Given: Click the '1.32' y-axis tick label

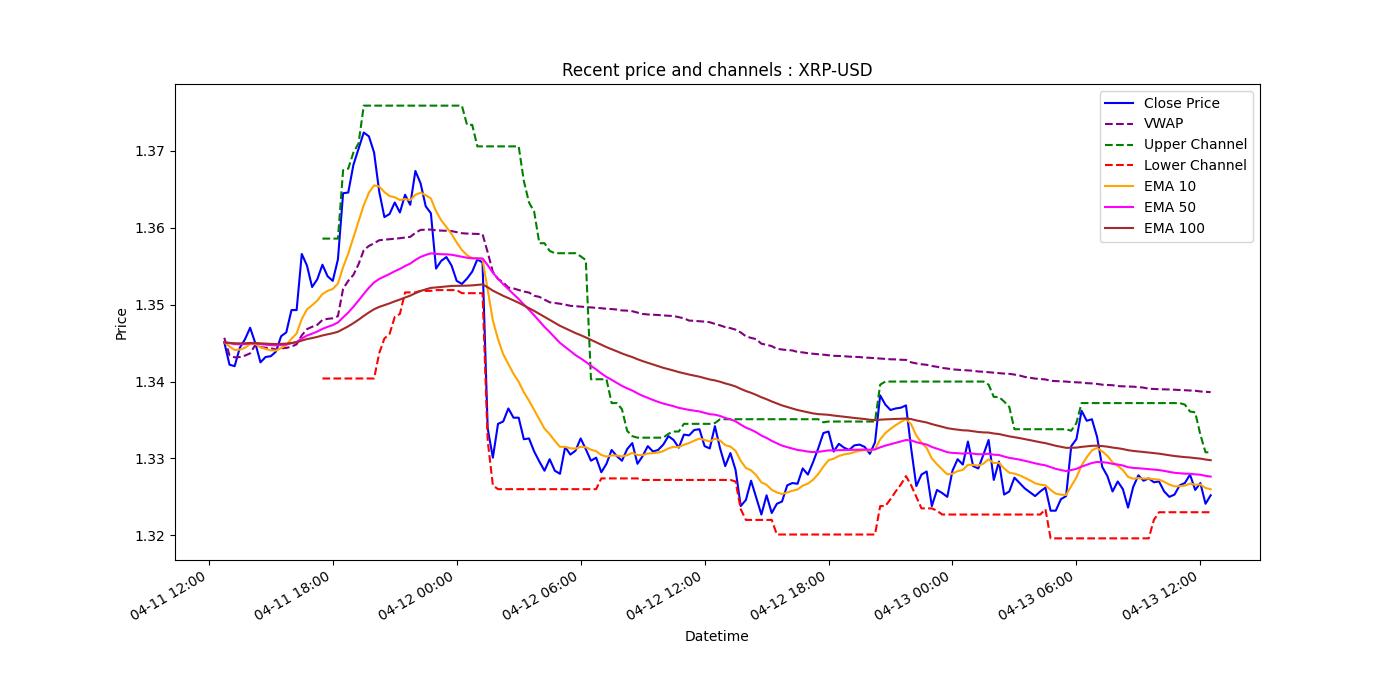Looking at the screenshot, I should click(148, 536).
